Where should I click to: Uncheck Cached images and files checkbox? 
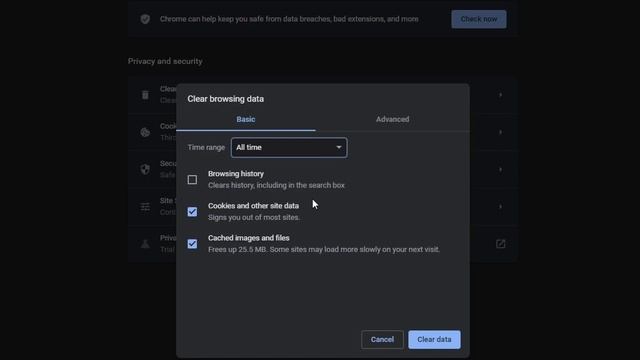(192, 244)
